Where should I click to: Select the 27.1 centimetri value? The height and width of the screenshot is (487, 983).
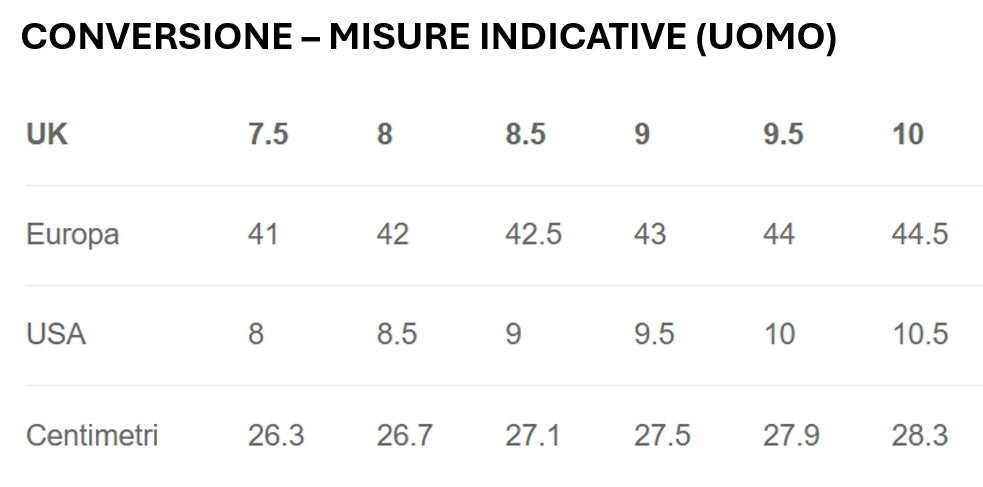[x=532, y=435]
